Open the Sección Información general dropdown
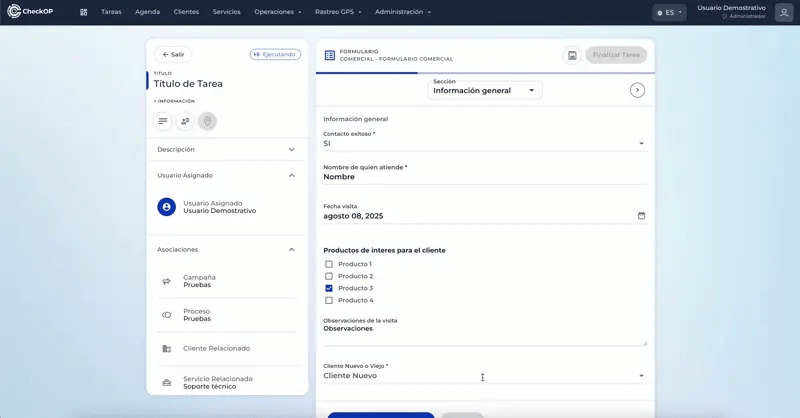800x418 pixels. [x=485, y=90]
